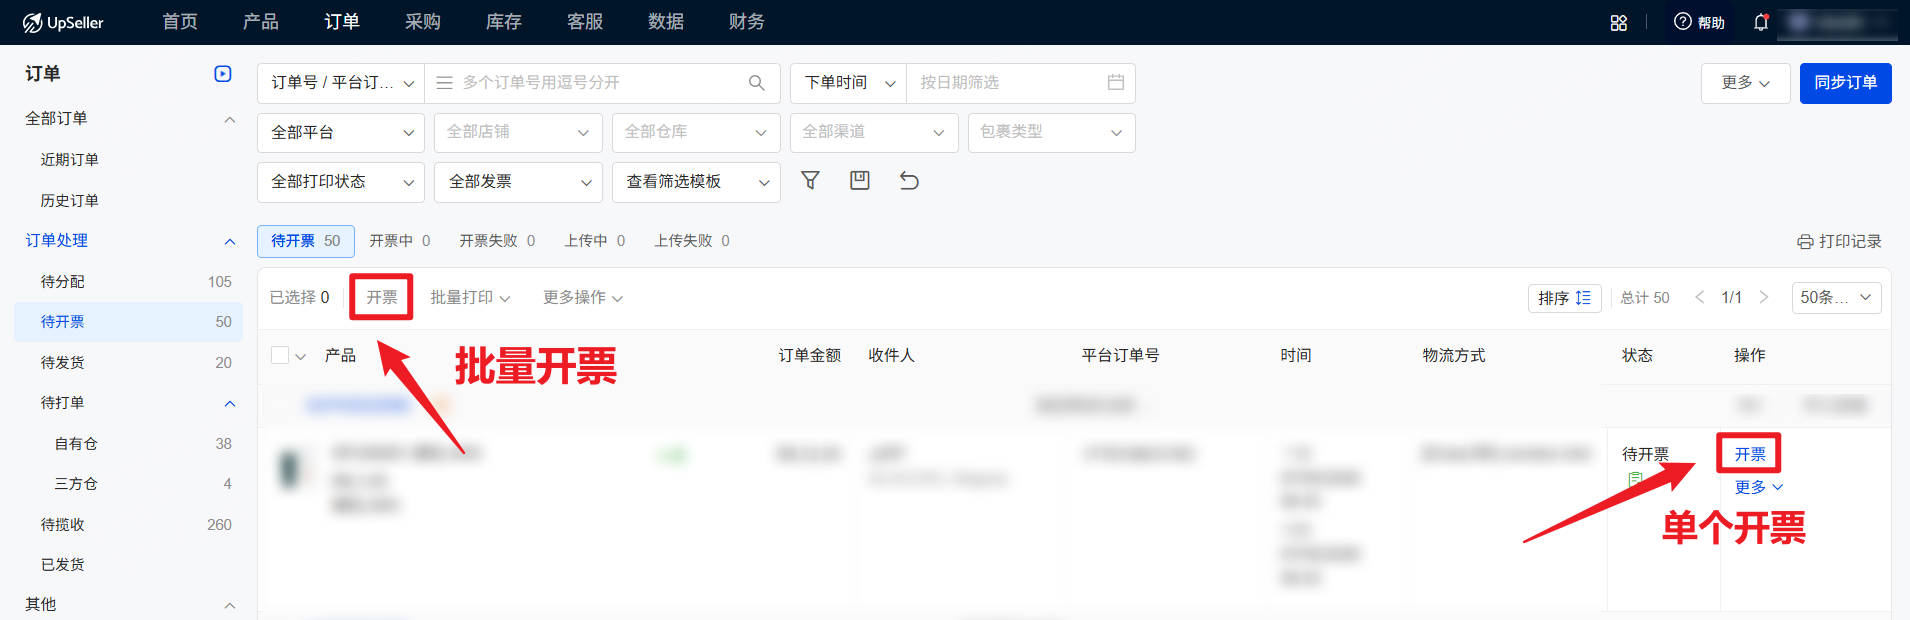Open the 批量打印 dropdown
The width and height of the screenshot is (1910, 620).
coord(470,297)
